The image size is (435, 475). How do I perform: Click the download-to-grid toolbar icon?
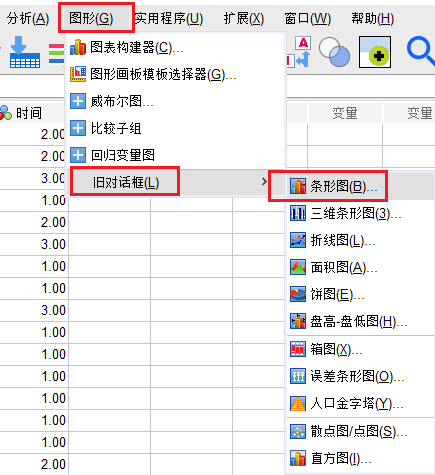click(25, 52)
